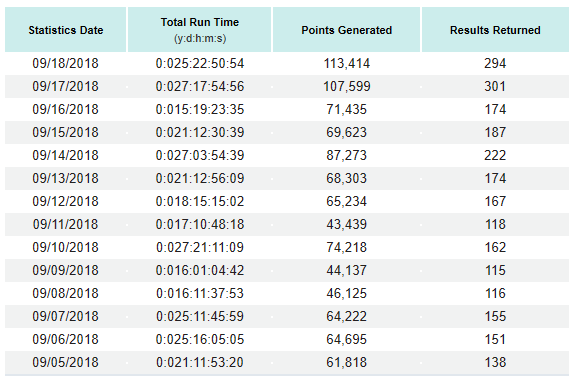Click points value 113,414
576x380 pixels.
click(x=346, y=64)
